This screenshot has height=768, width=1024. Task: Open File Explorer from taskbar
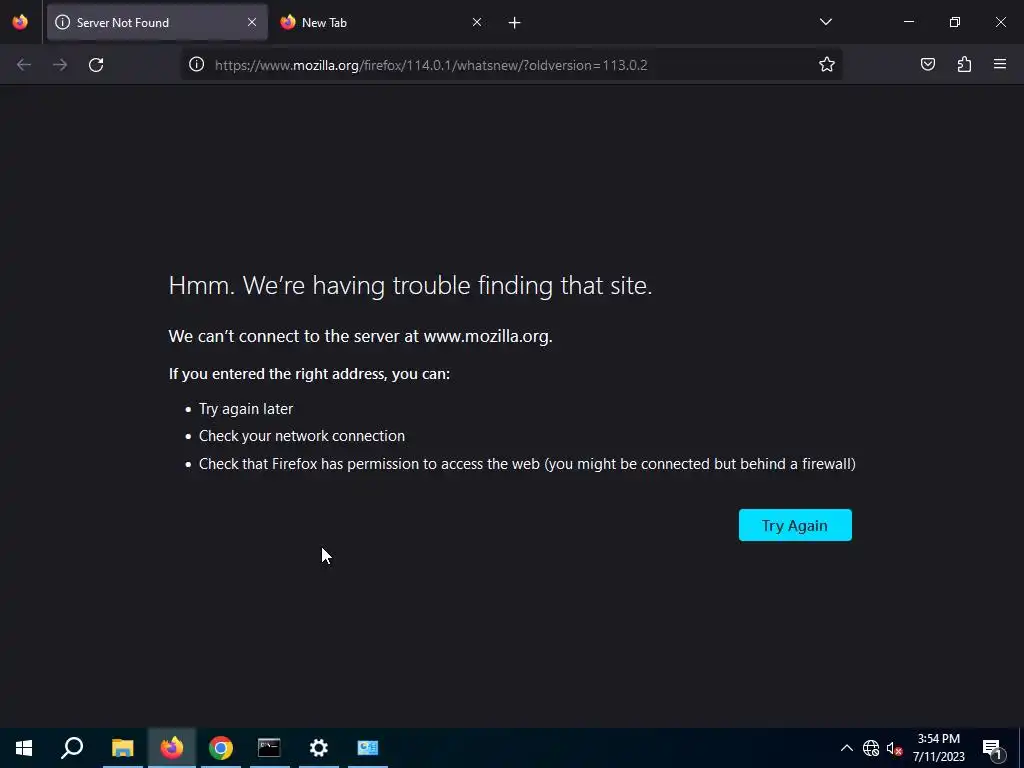pos(122,748)
